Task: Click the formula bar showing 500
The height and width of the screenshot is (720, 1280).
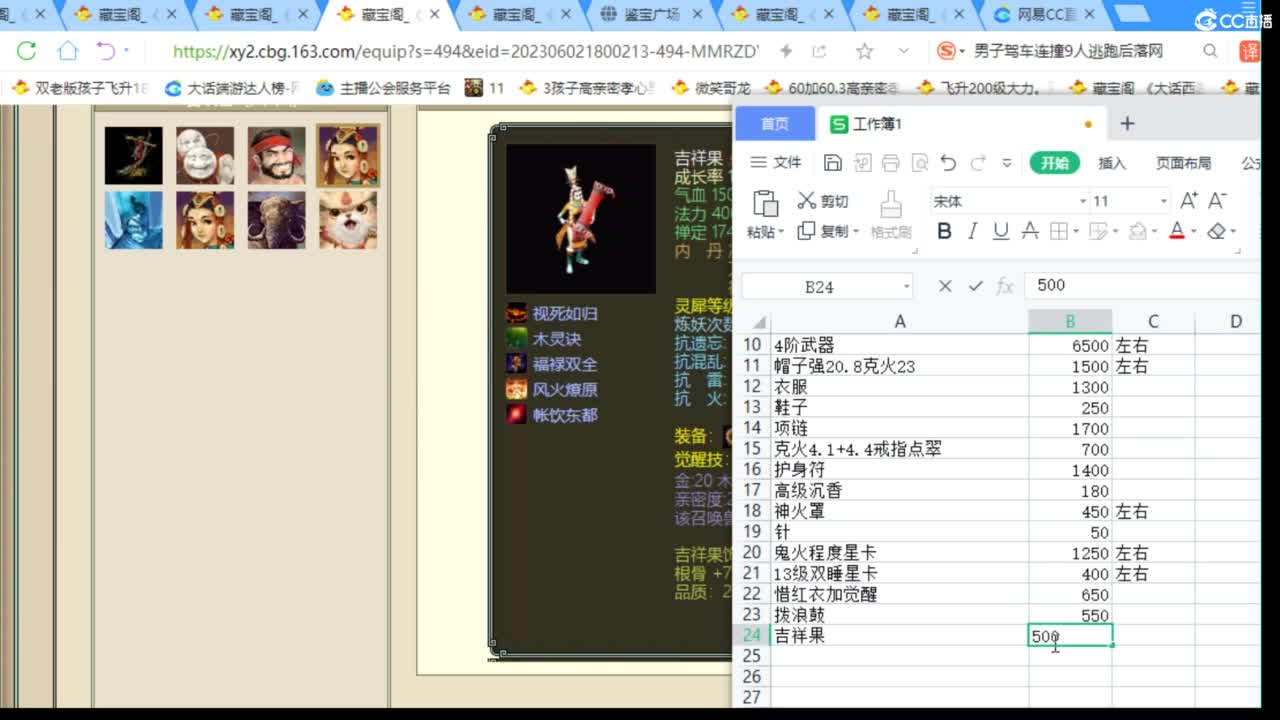Action: 1144,286
